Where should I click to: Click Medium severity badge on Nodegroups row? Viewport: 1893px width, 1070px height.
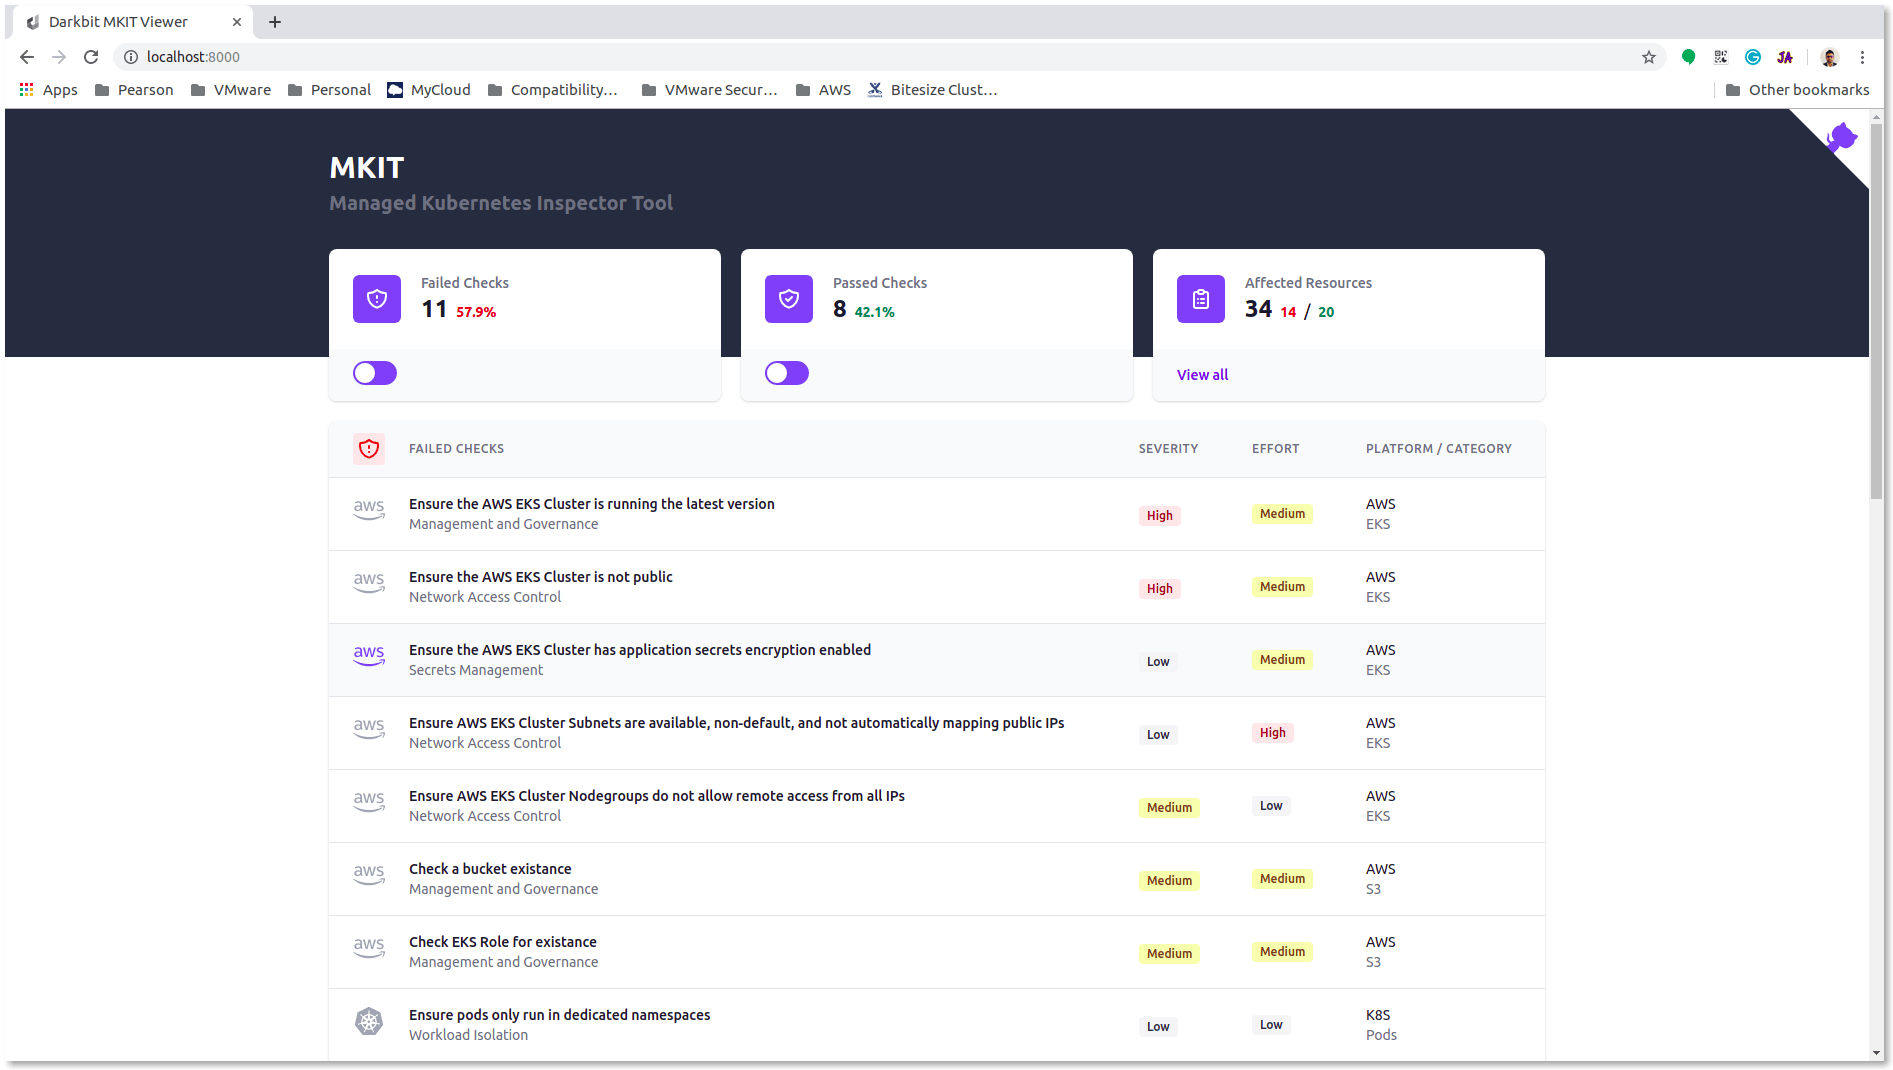tap(1169, 807)
